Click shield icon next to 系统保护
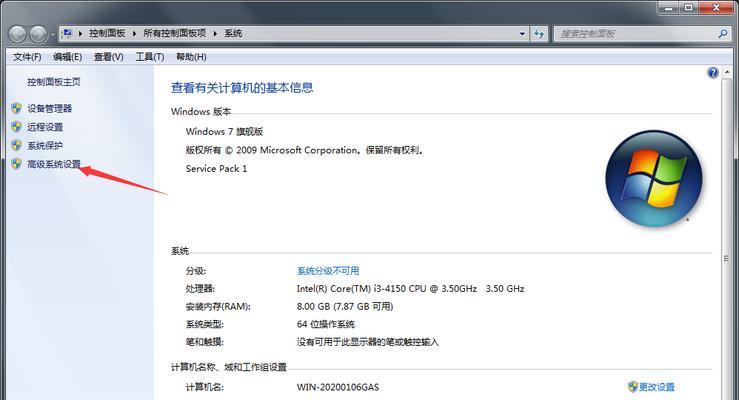The image size is (739, 400). [16, 145]
